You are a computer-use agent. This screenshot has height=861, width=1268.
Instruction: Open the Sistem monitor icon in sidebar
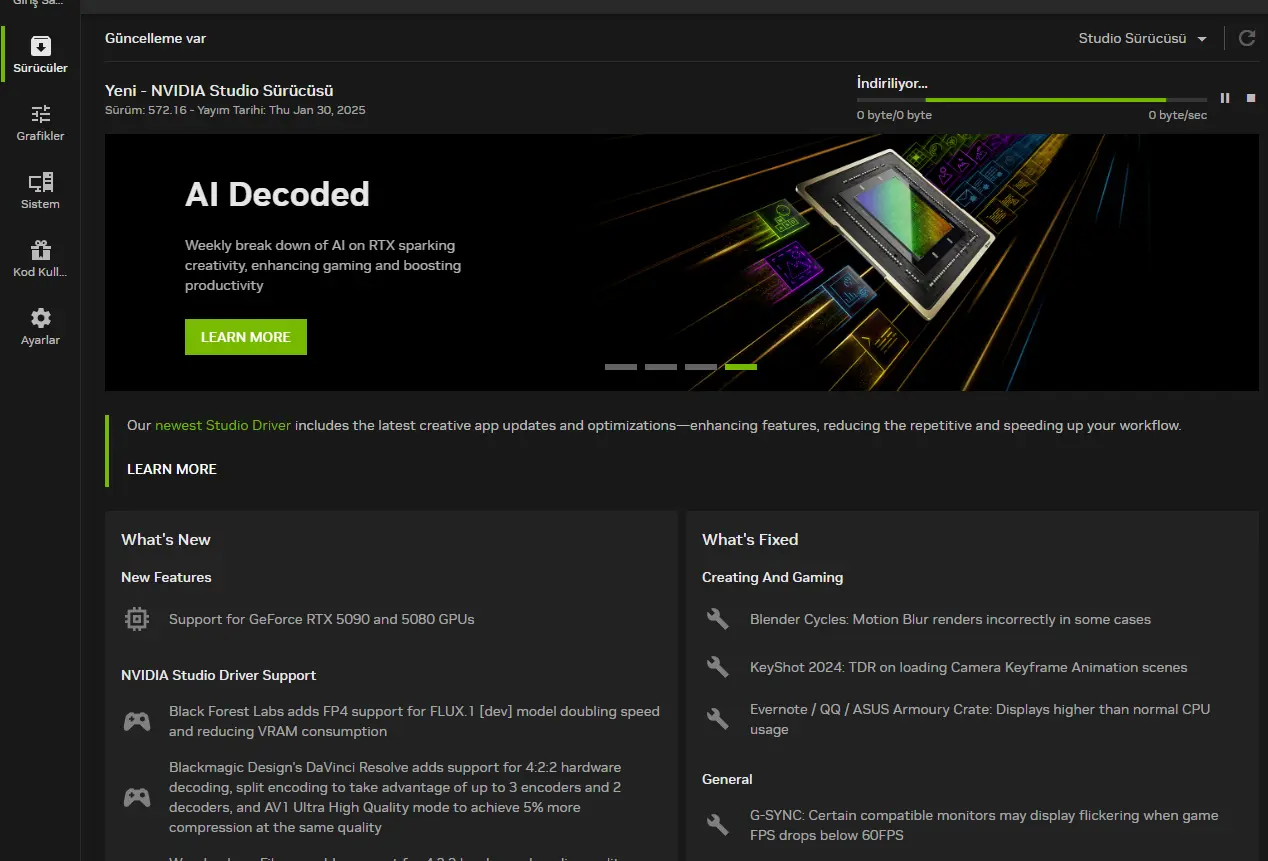(x=40, y=182)
